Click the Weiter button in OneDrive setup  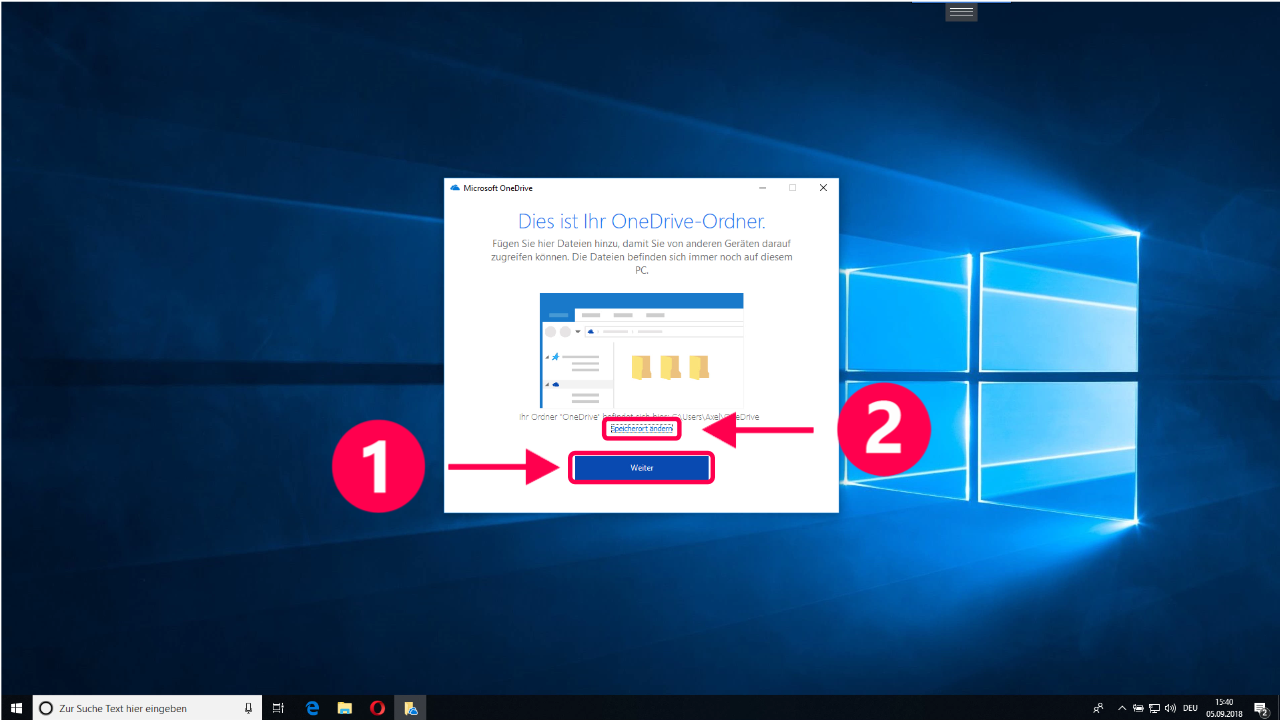tap(641, 468)
